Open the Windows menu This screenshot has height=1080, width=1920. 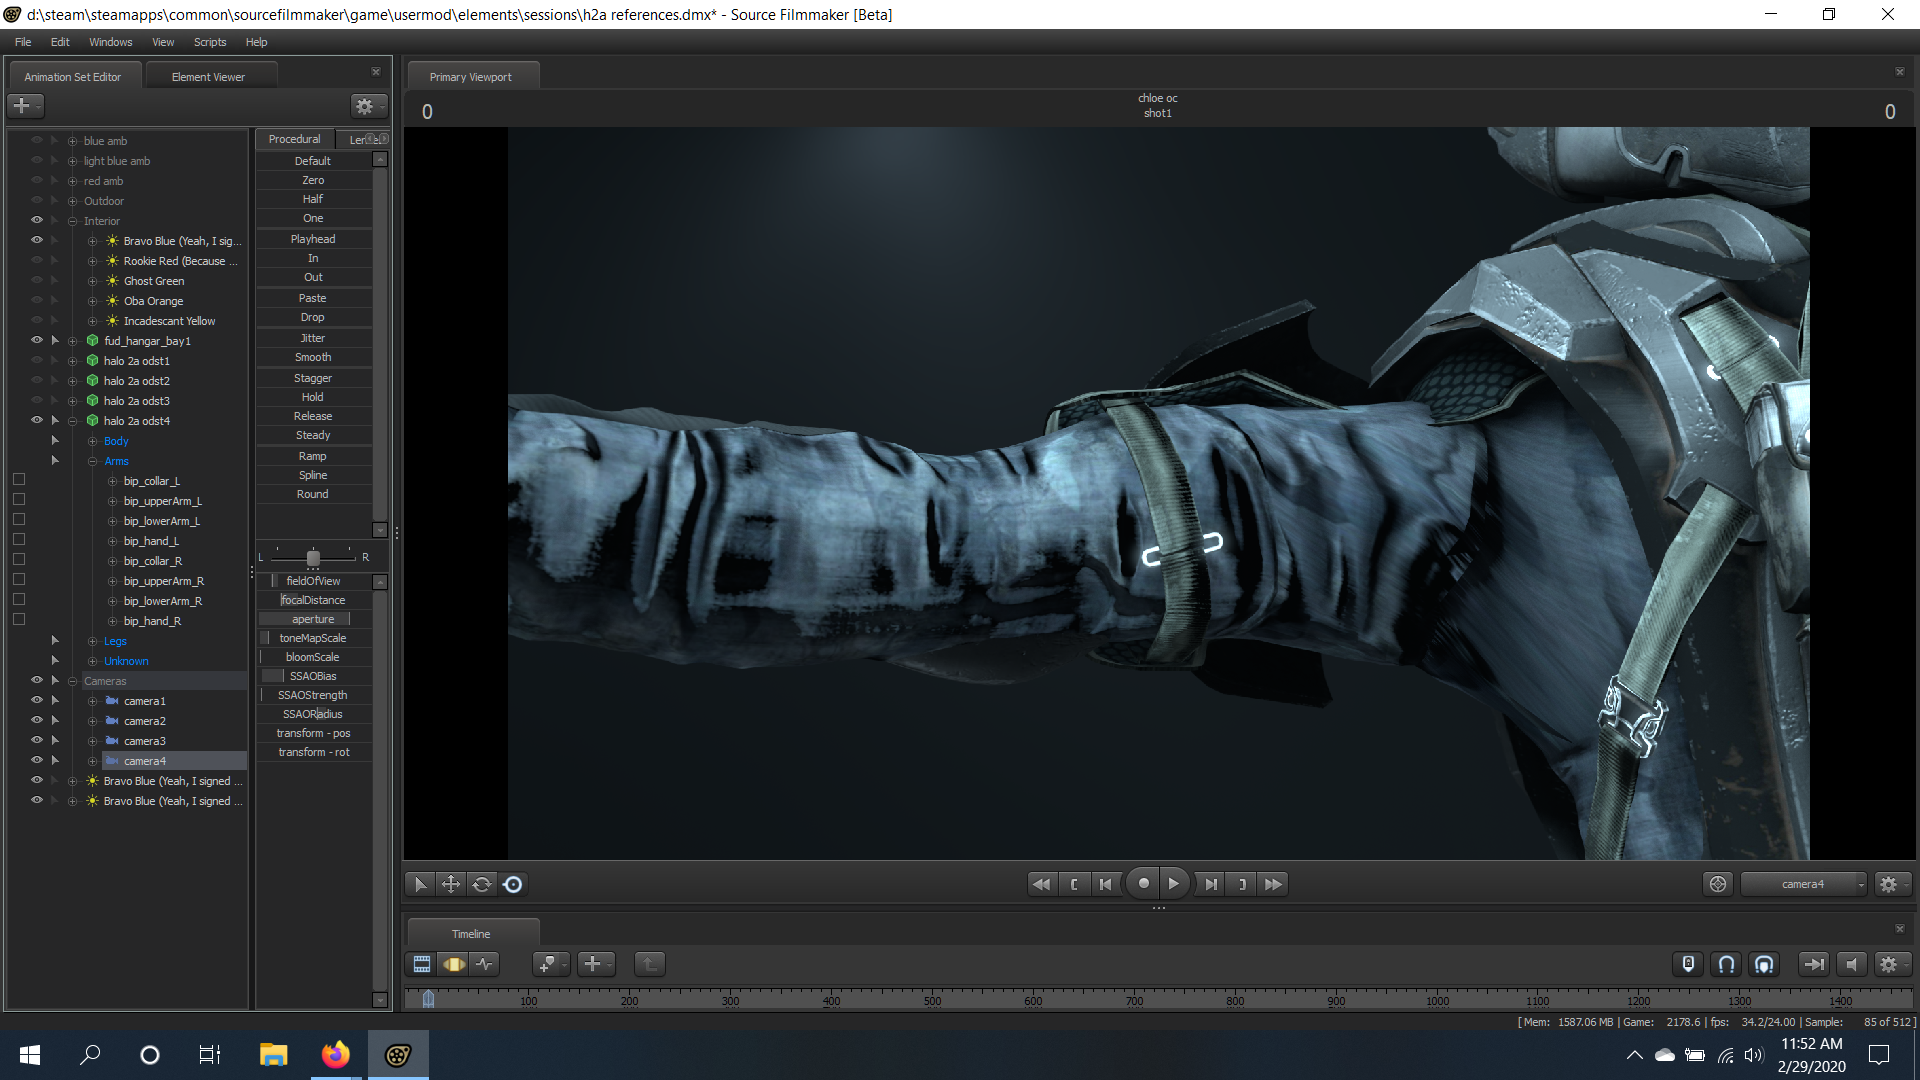[110, 42]
